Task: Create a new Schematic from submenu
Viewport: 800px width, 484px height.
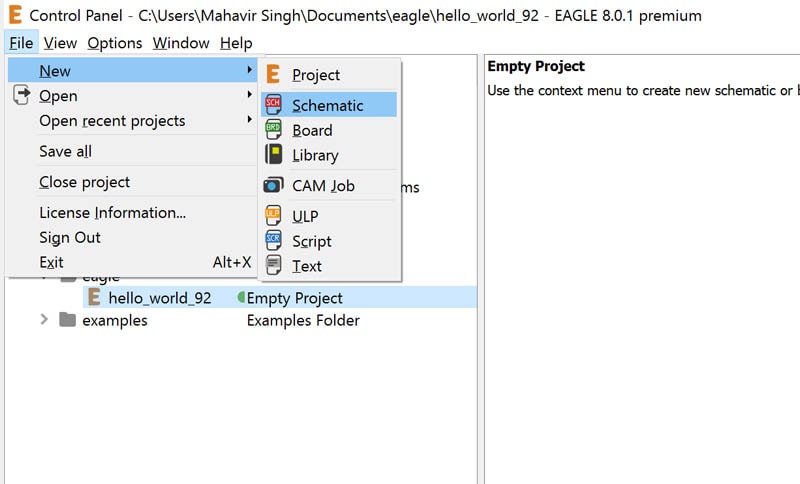Action: coord(329,105)
